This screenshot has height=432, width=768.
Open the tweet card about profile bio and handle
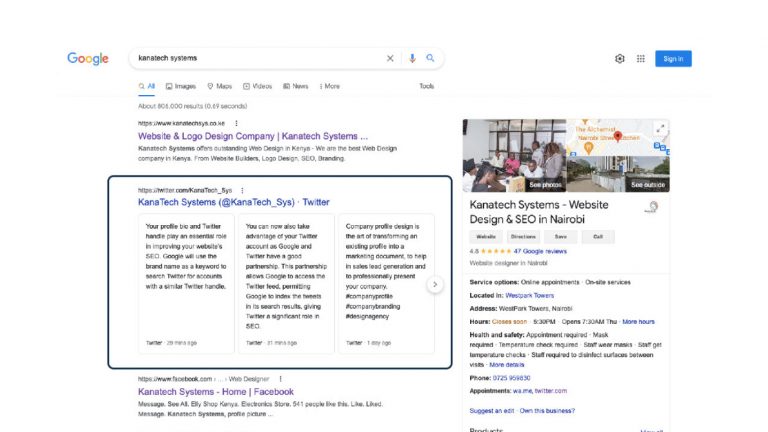(x=186, y=284)
